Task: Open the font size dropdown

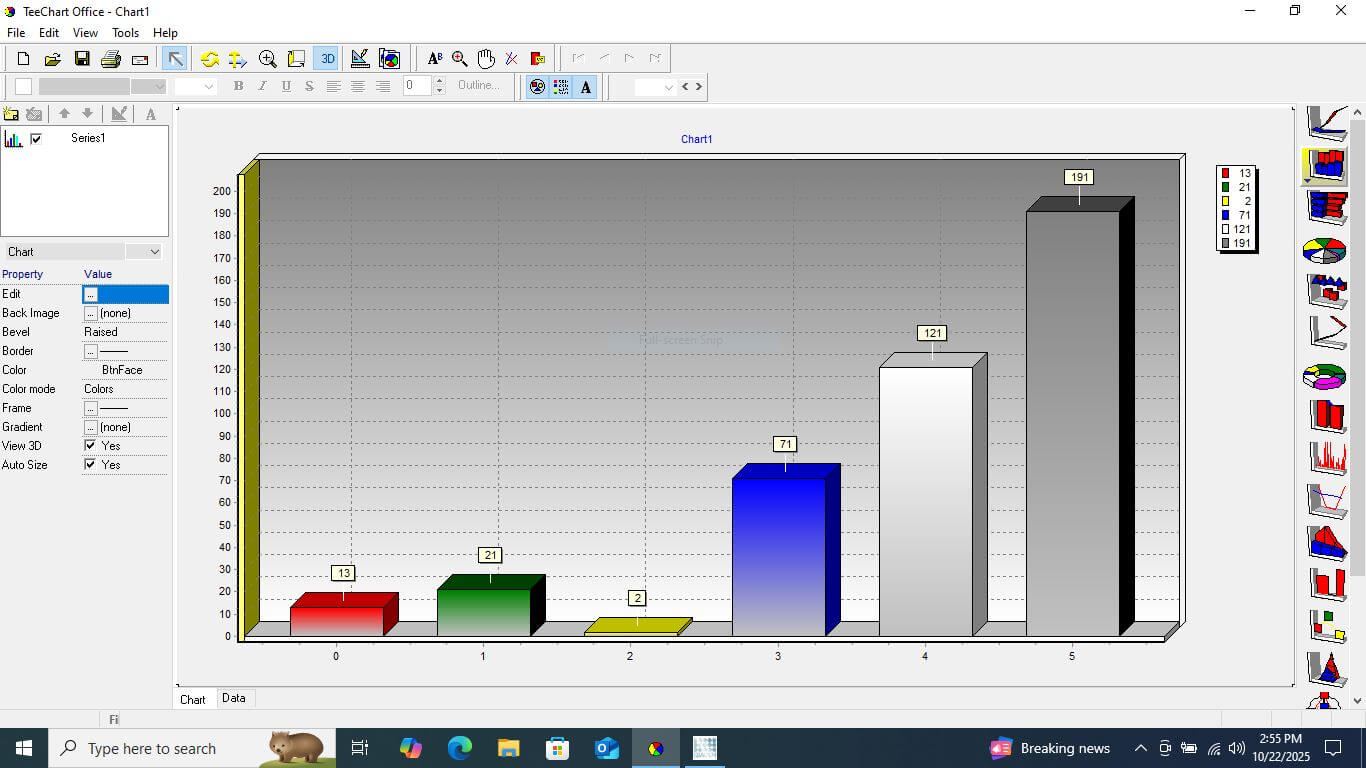Action: click(x=208, y=87)
